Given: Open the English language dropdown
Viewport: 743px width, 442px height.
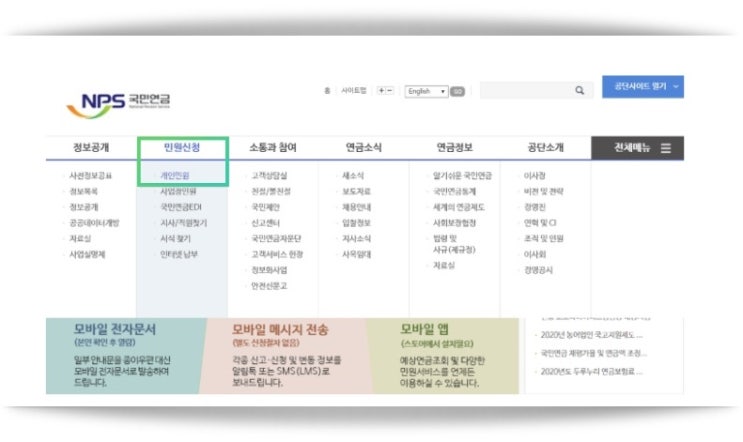Looking at the screenshot, I should [426, 91].
